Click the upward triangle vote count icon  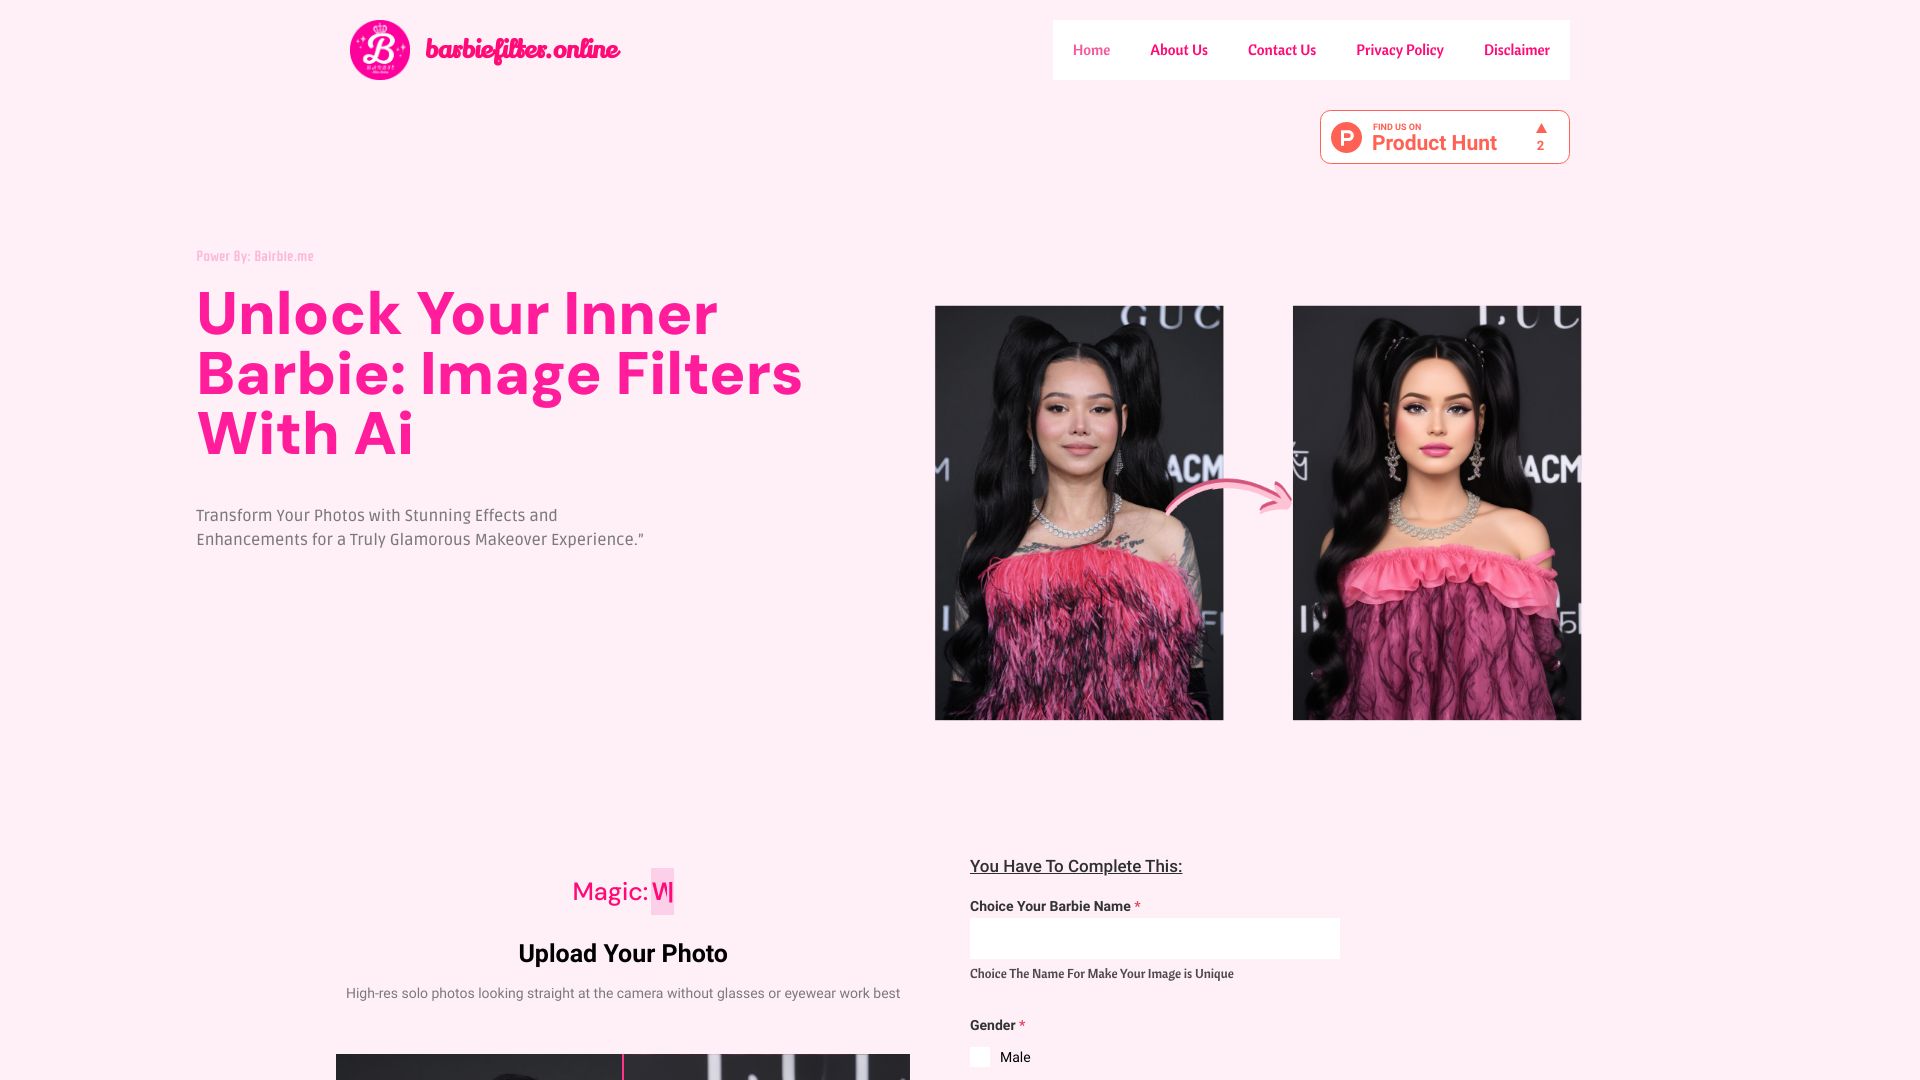(x=1542, y=128)
